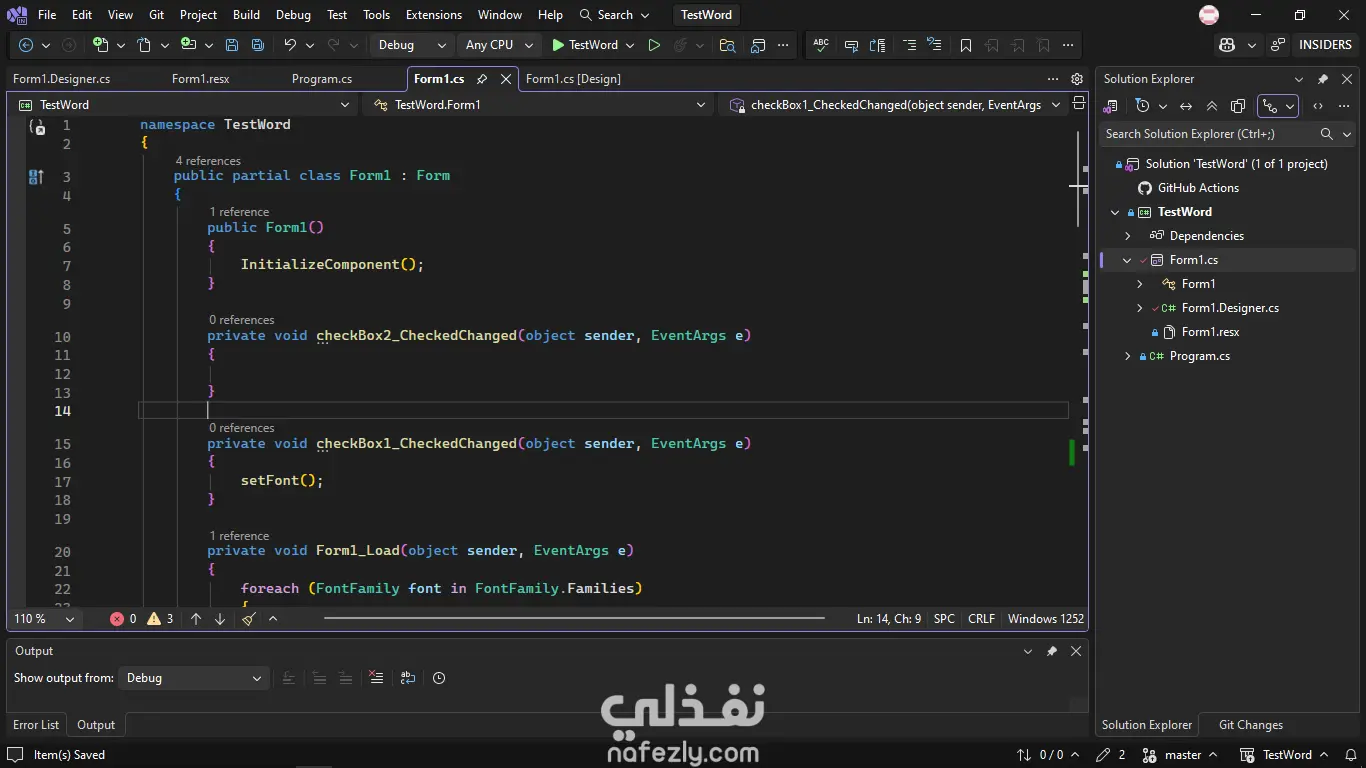The image size is (1366, 768).
Task: Clear all output in Output panel
Action: tap(376, 678)
